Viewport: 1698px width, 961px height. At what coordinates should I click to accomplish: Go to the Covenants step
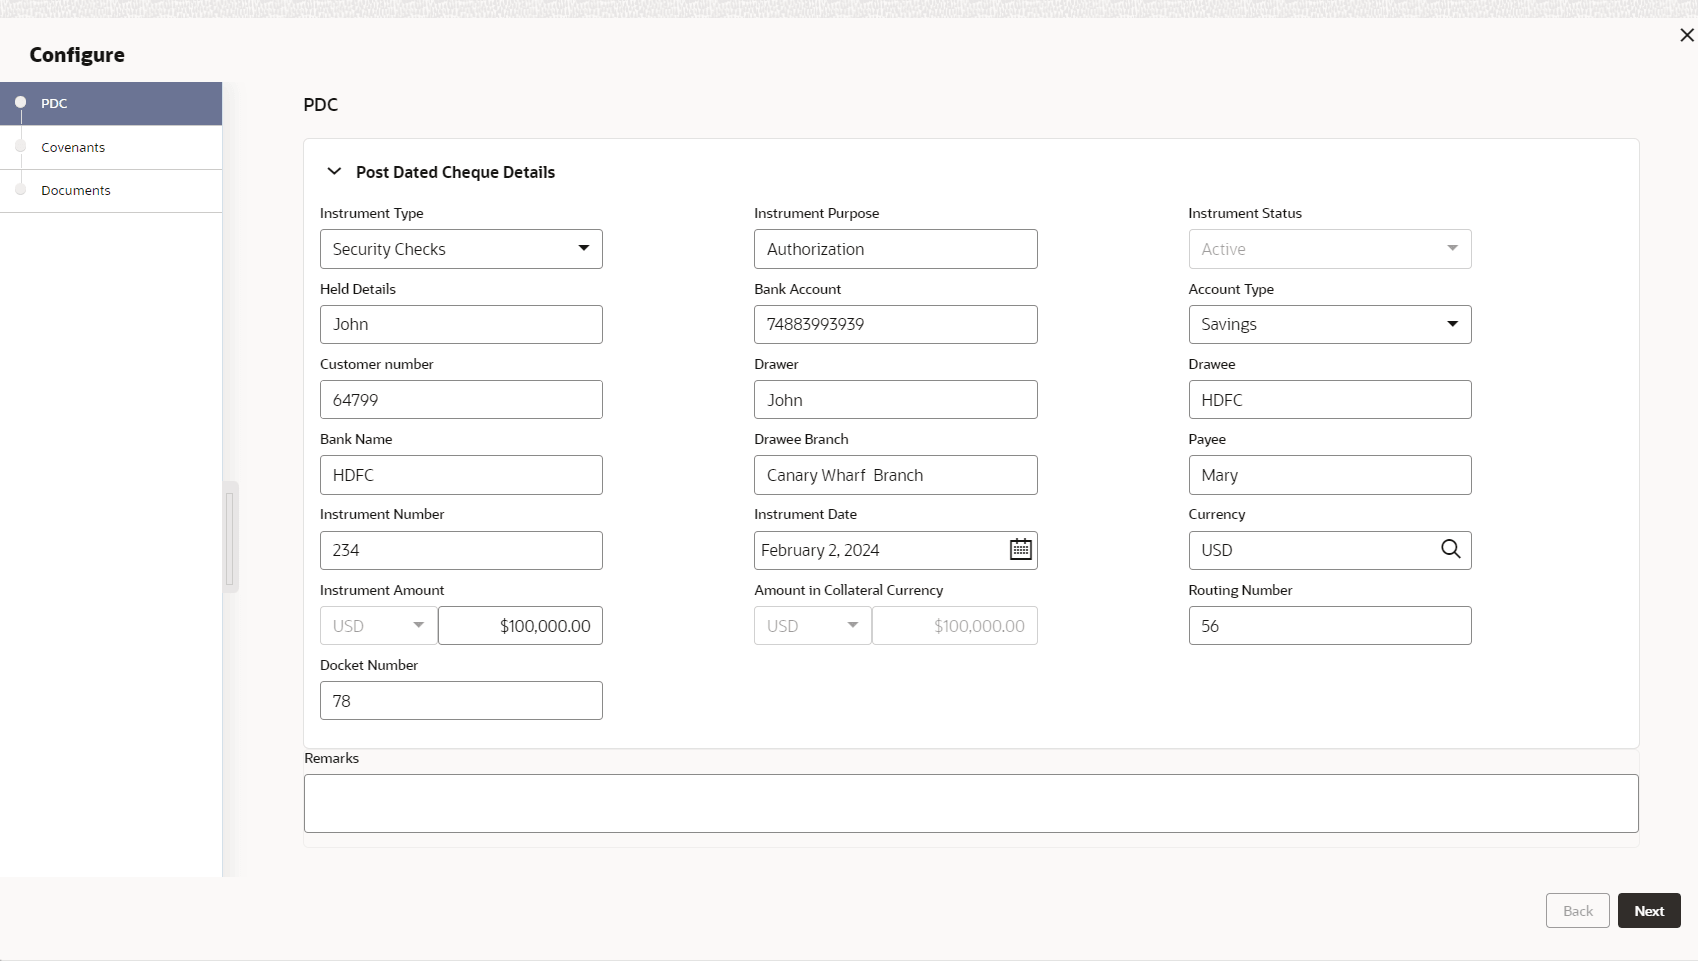pyautogui.click(x=111, y=147)
